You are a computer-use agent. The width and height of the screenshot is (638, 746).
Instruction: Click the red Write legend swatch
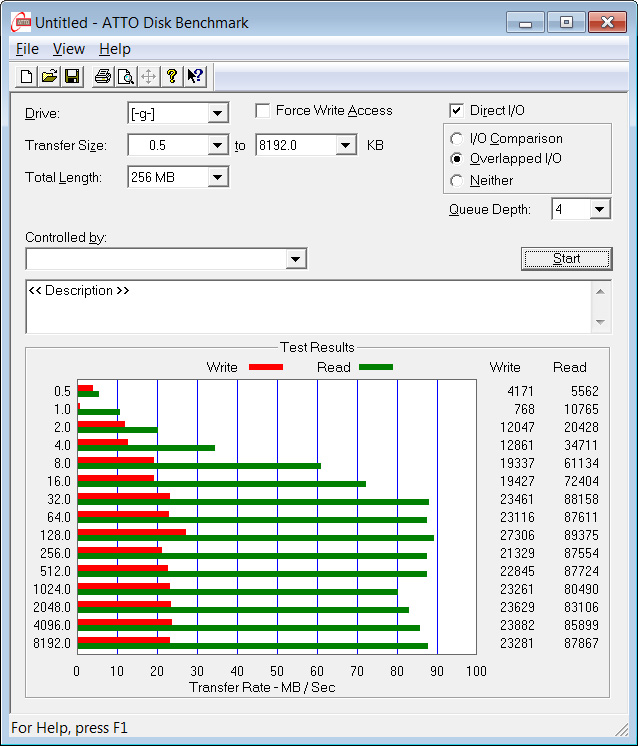pyautogui.click(x=266, y=367)
